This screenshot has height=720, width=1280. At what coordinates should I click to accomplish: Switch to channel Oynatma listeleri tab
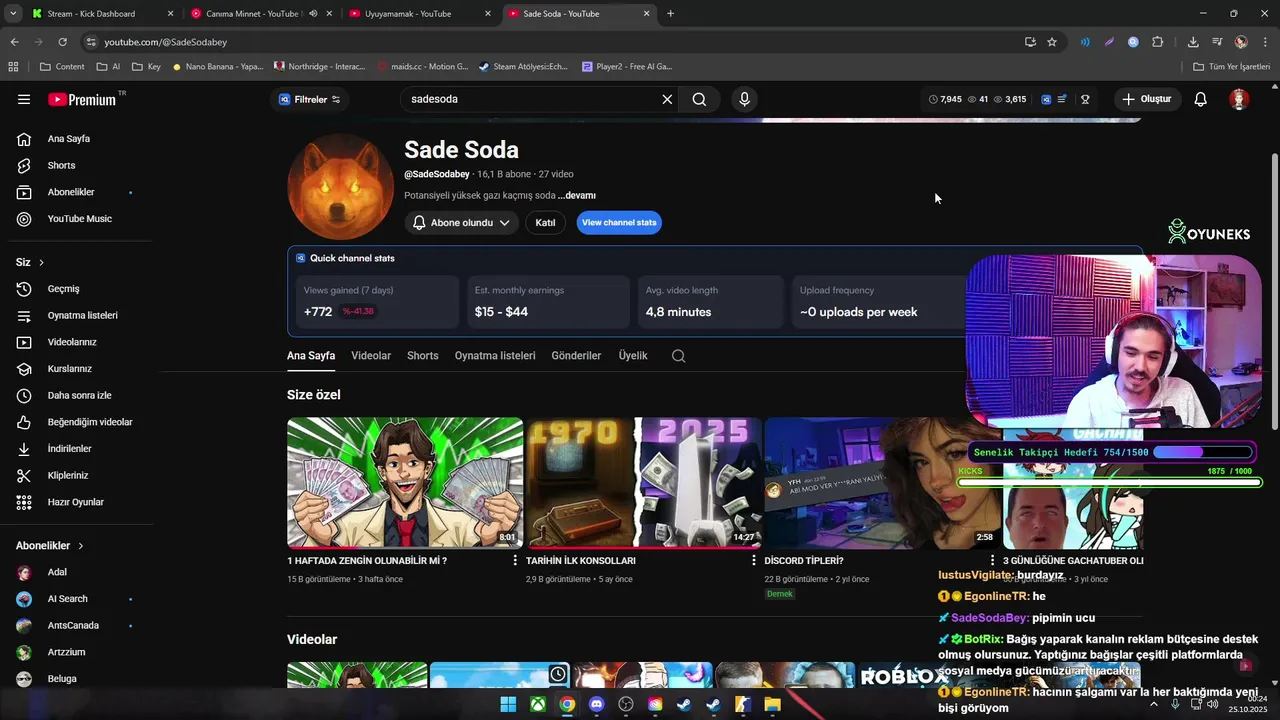(495, 356)
